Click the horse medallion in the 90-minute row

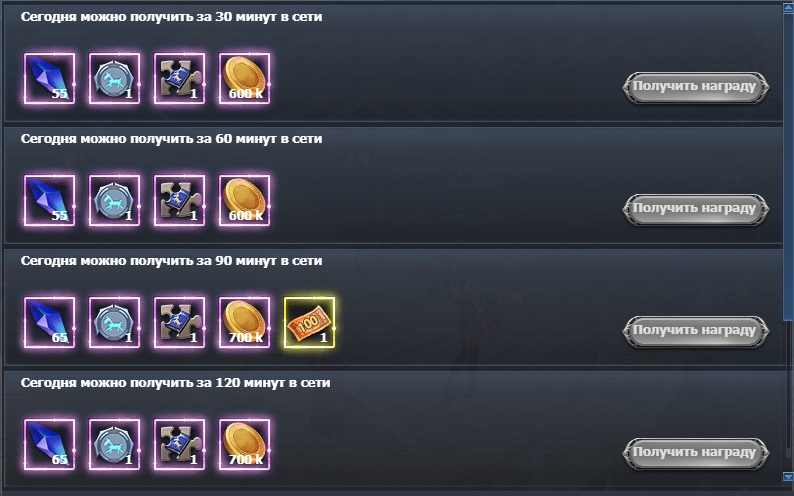[x=114, y=322]
